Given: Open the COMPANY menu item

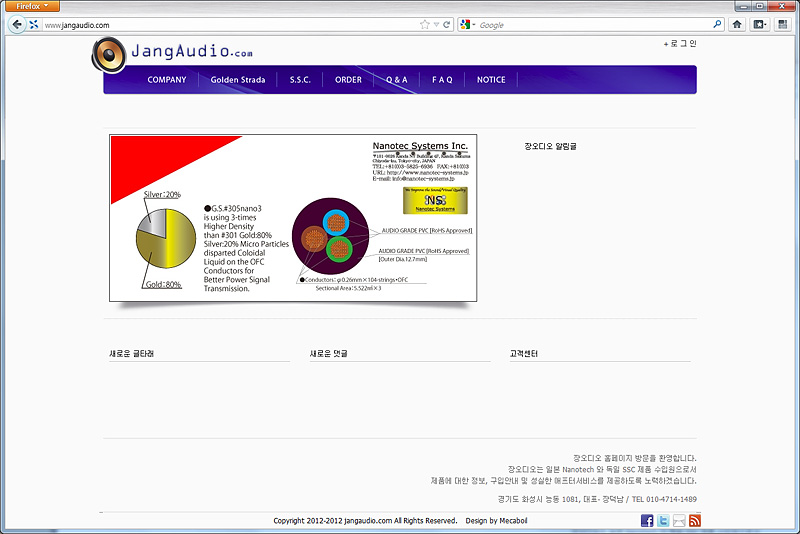Looking at the screenshot, I should [167, 80].
